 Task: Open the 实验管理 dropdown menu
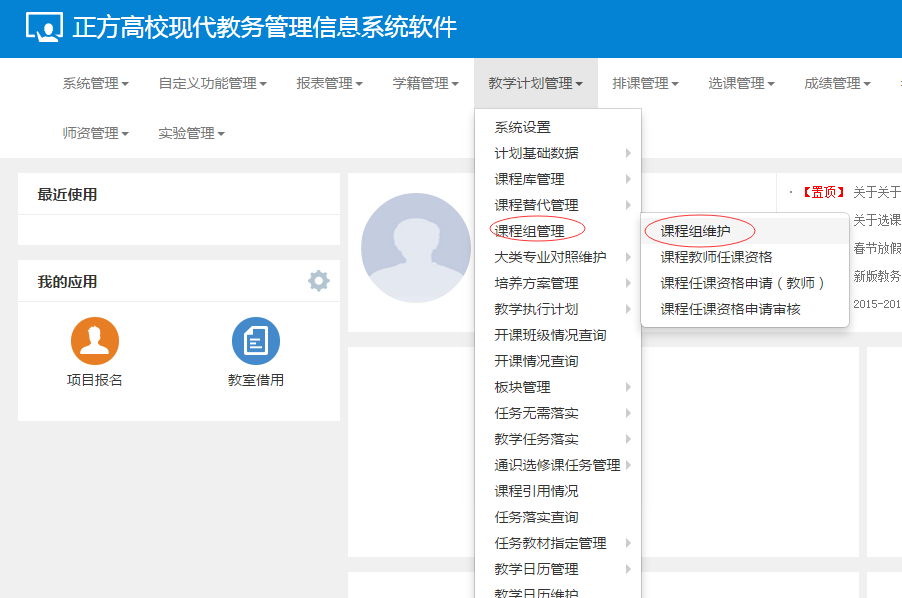pyautogui.click(x=191, y=134)
